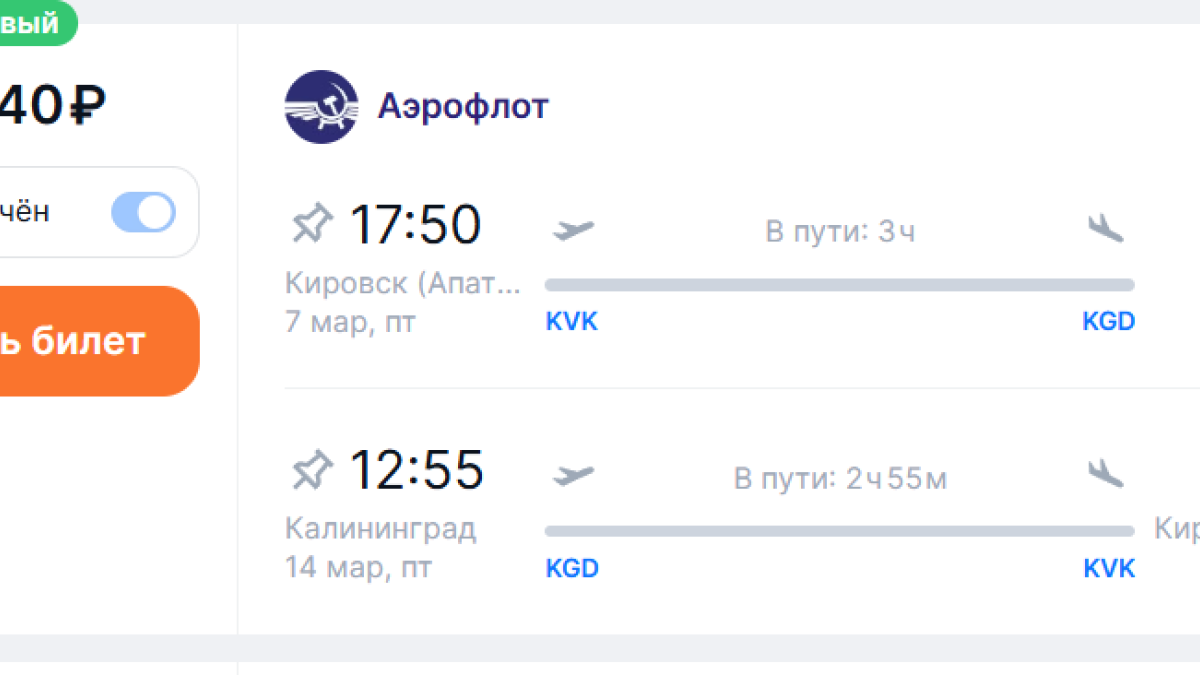Click the Калининград departure city label
This screenshot has width=1200, height=675.
pyautogui.click(x=380, y=529)
